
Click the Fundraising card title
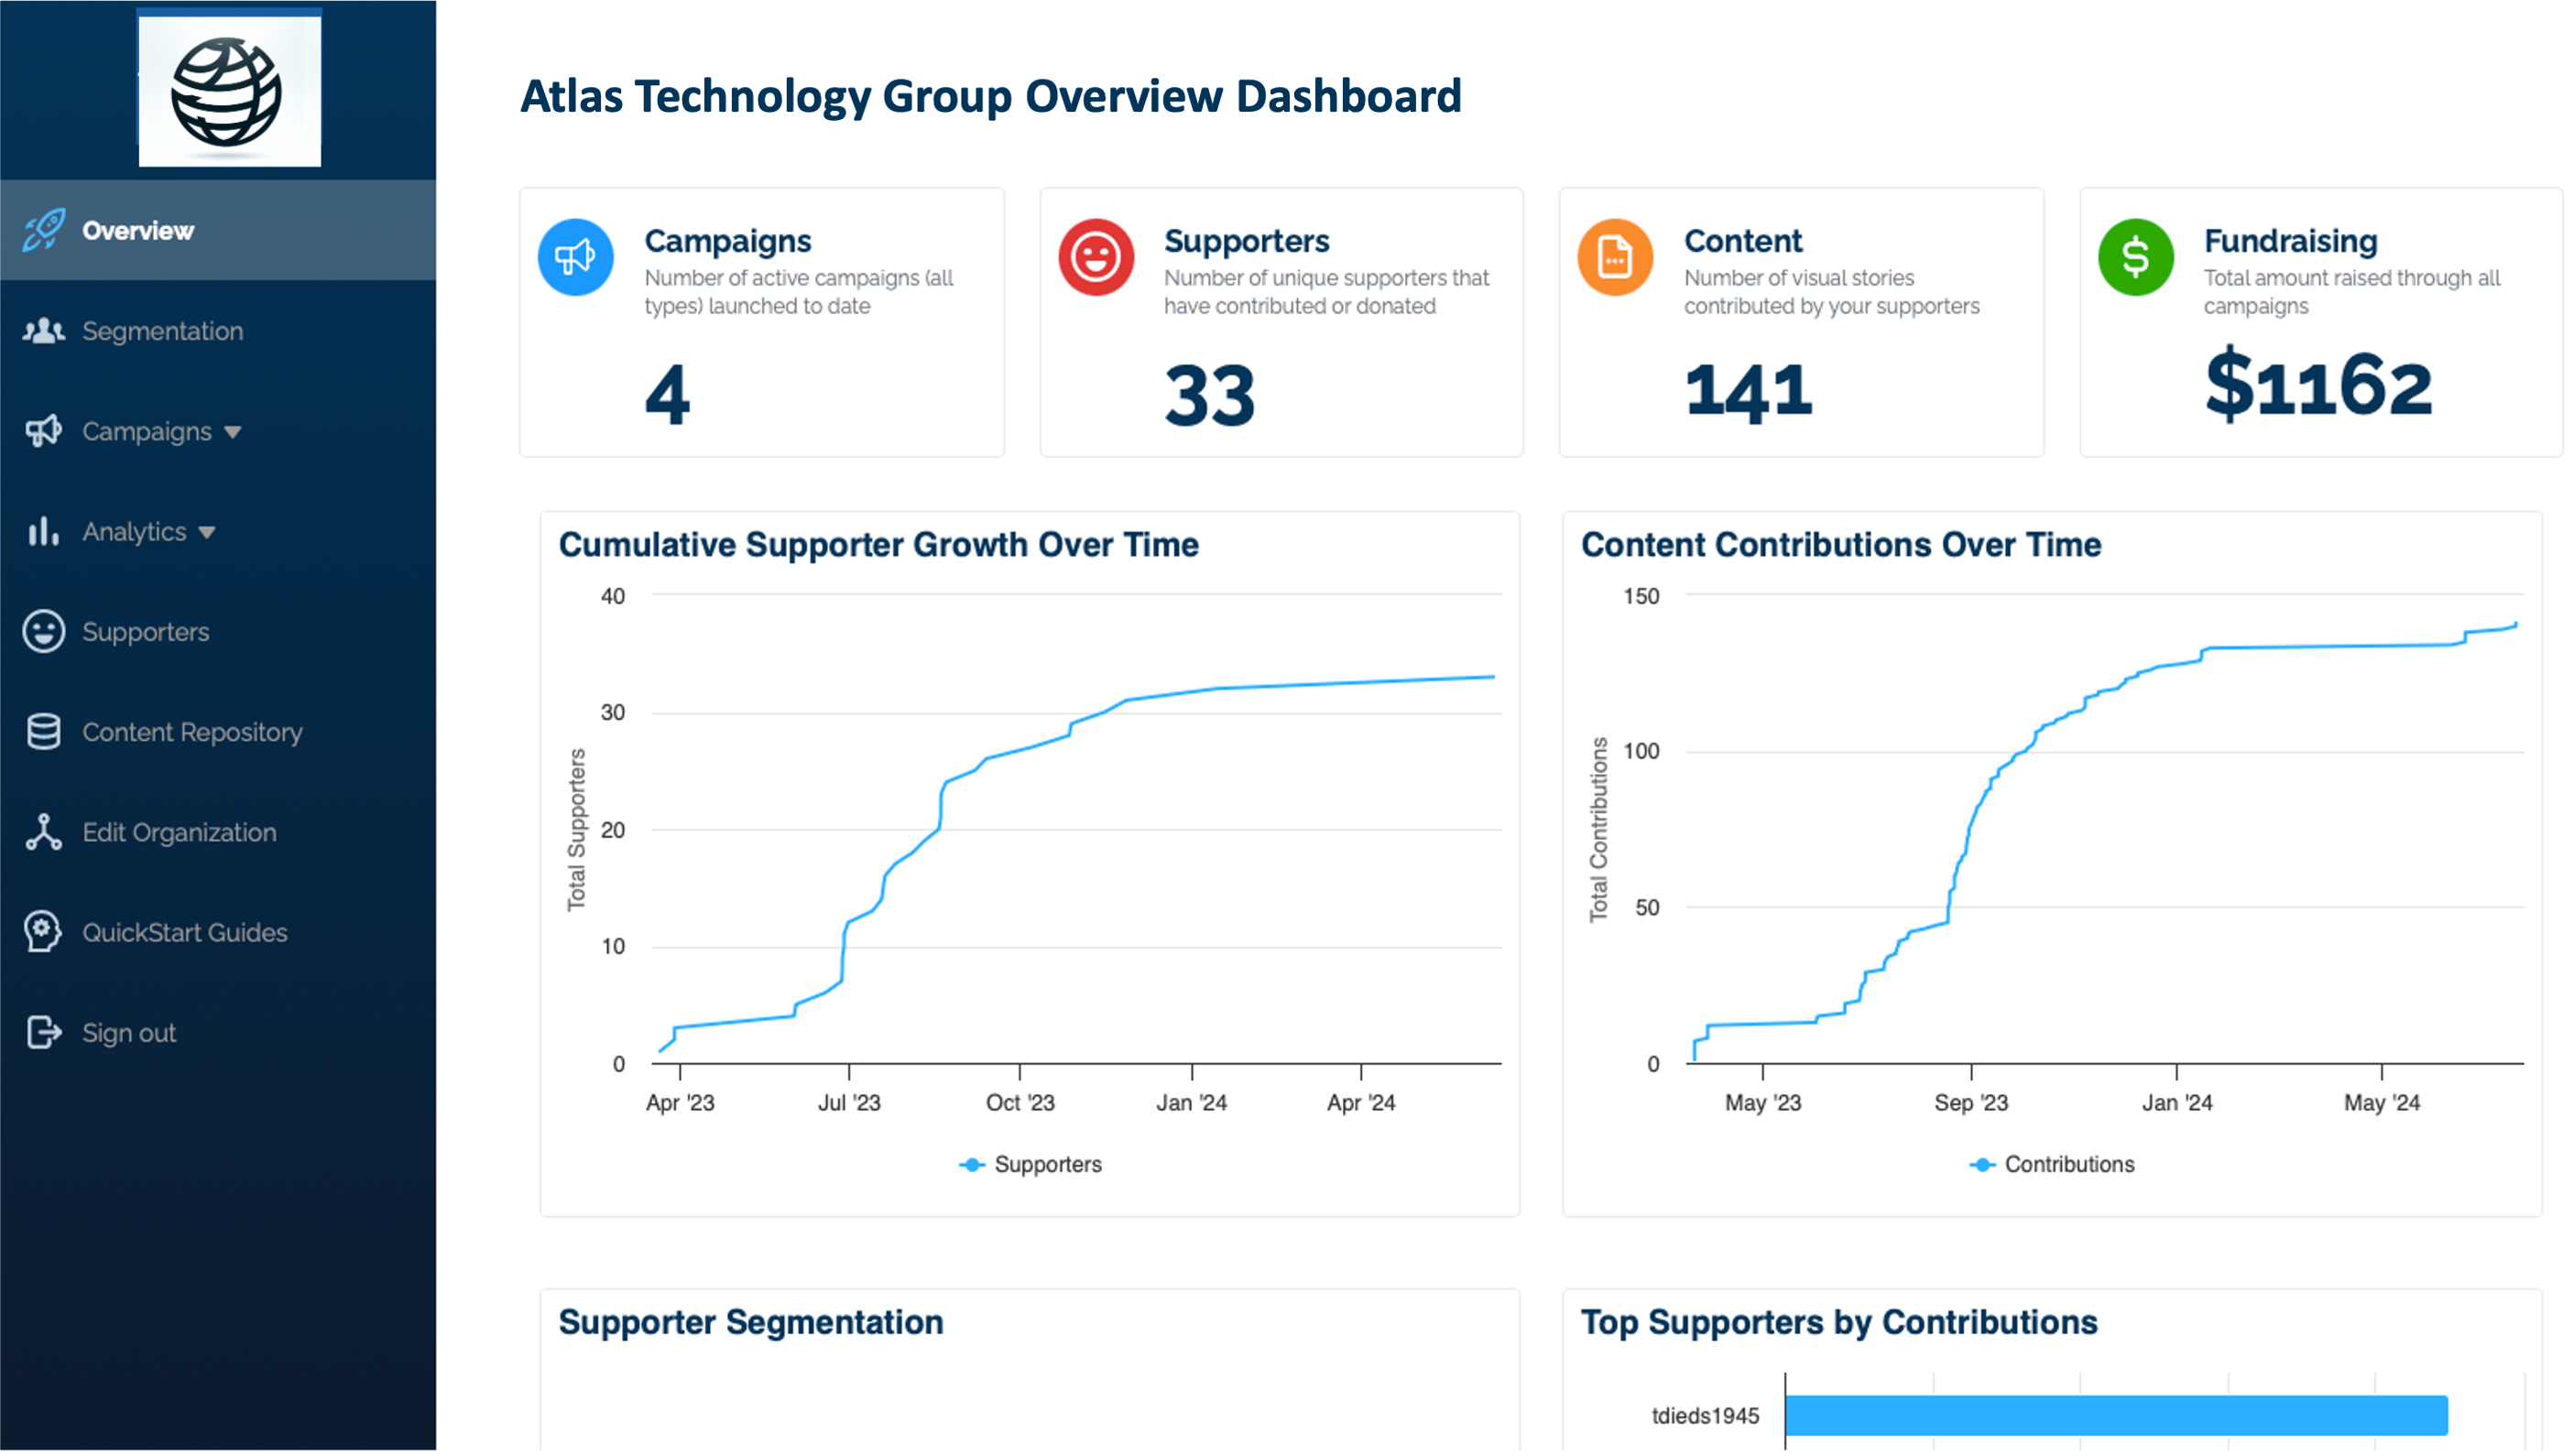2290,241
